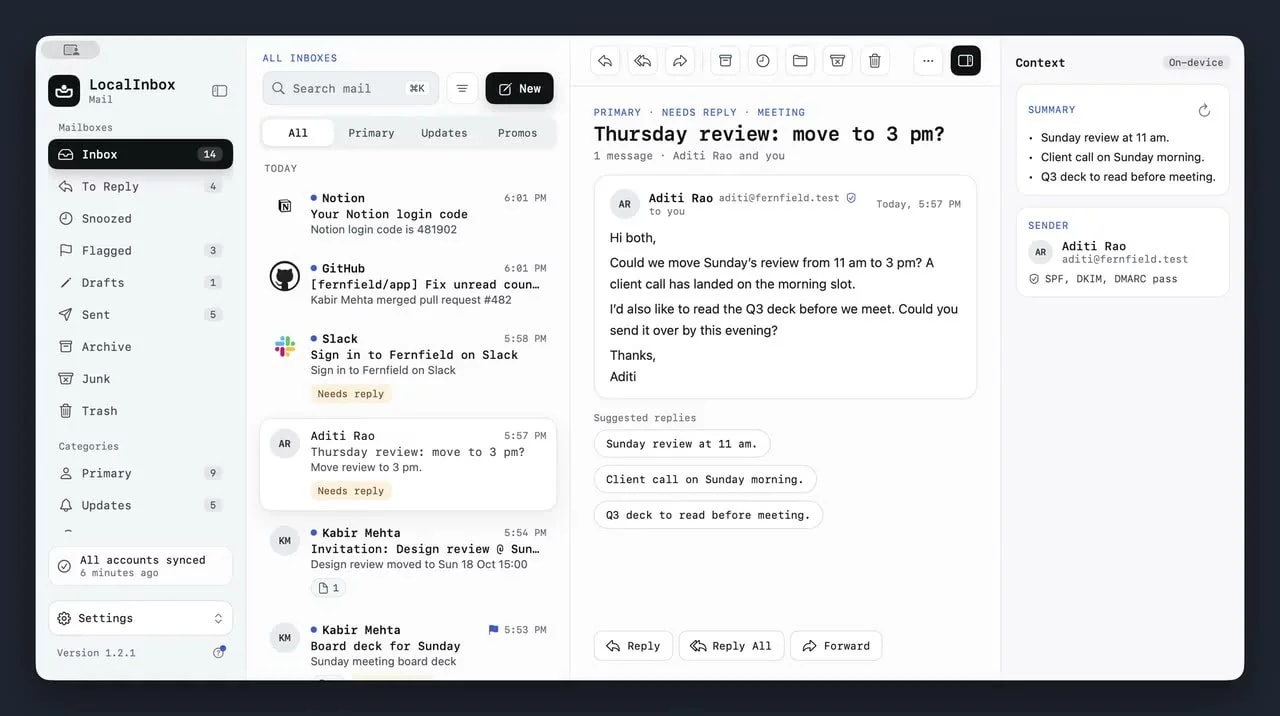Switch to the Promos tab
1280x716 pixels.
tap(517, 132)
